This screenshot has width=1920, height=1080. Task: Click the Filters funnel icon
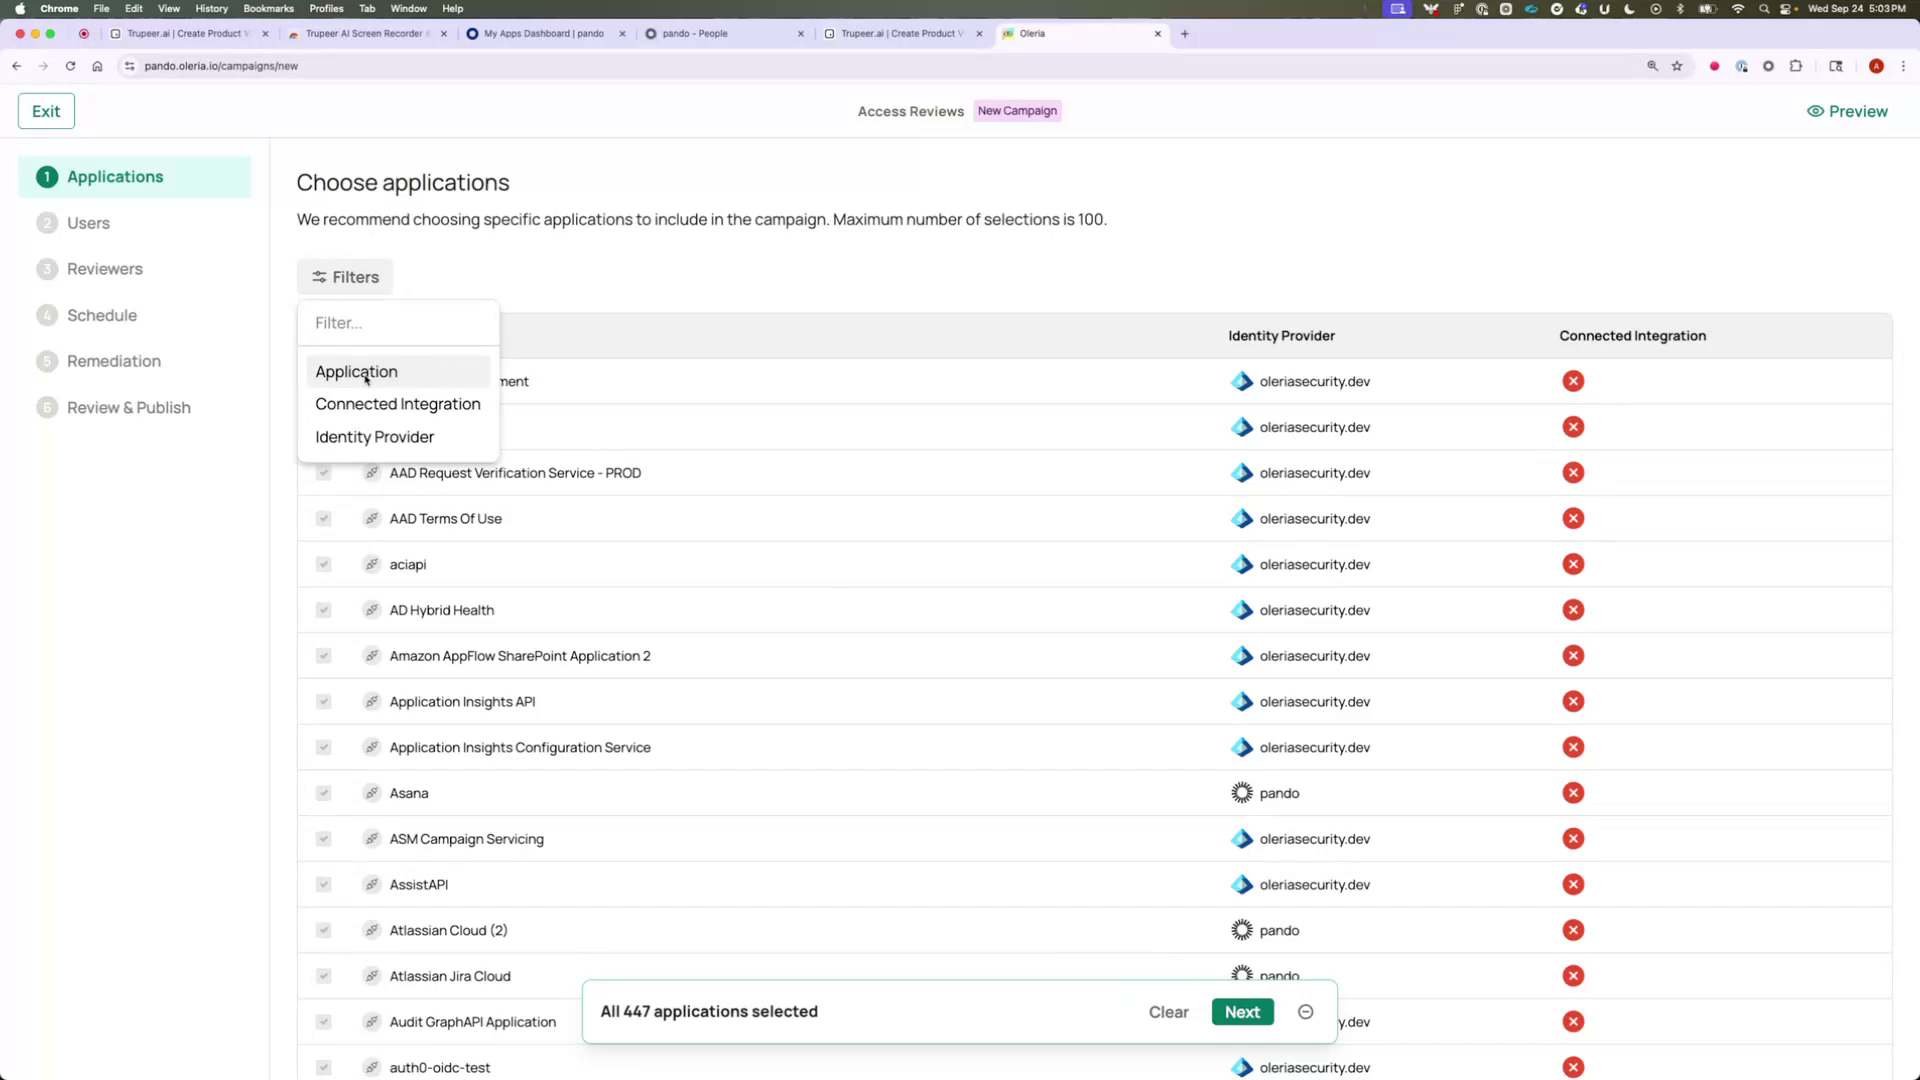(319, 277)
